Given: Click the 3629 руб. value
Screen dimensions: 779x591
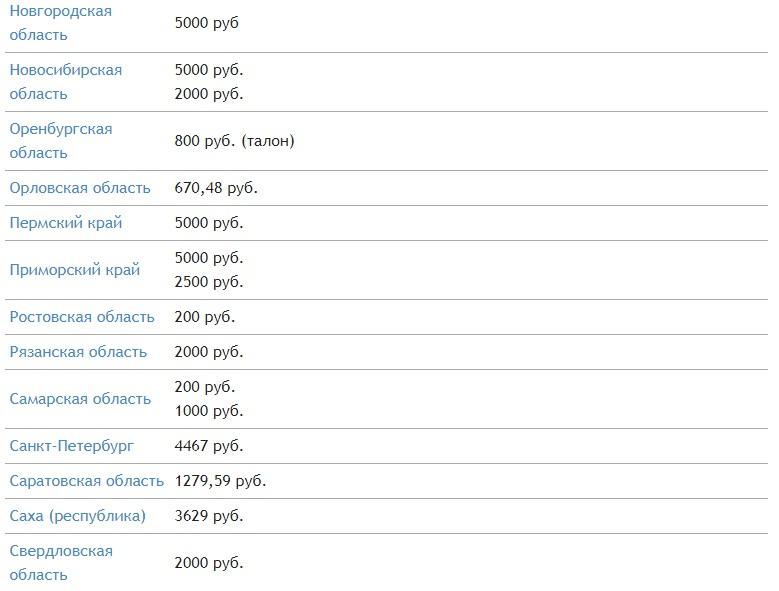Looking at the screenshot, I should click(x=208, y=516).
